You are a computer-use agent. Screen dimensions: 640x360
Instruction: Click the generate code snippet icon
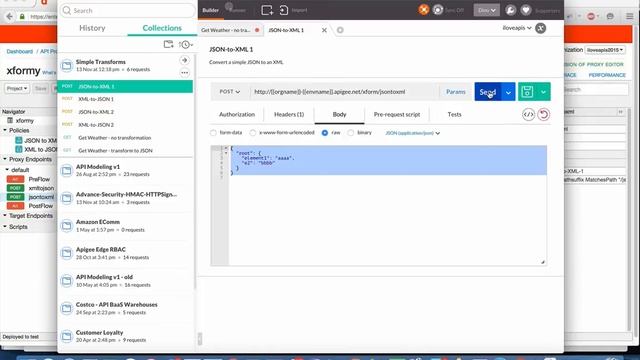point(528,115)
